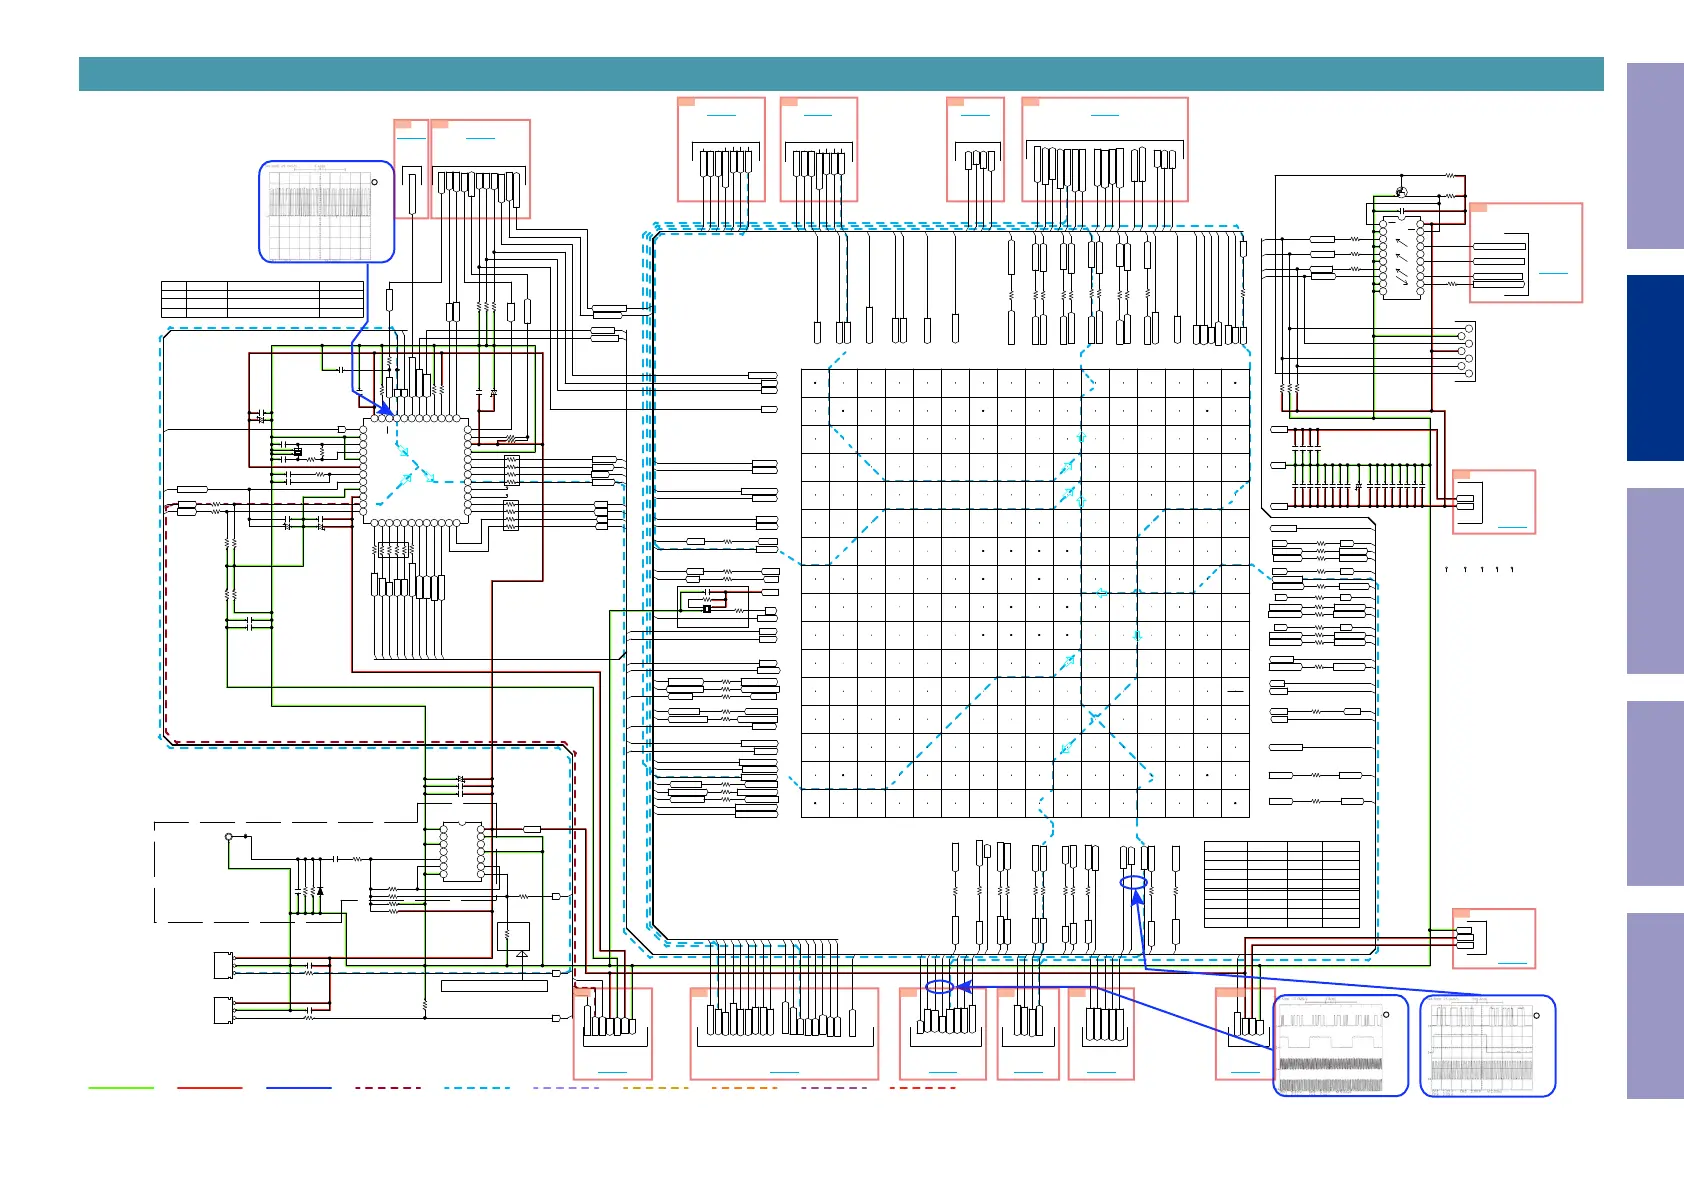Viewport: 1684px width, 1191px height.
Task: Open the oscilloscope waveform thumbnail at top left
Action: click(327, 212)
